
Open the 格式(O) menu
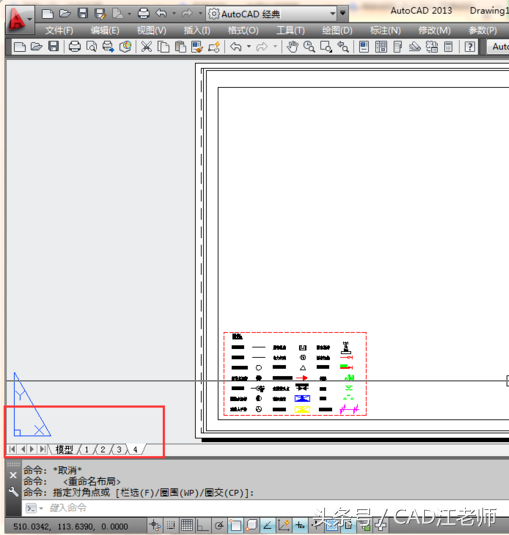pos(243,31)
